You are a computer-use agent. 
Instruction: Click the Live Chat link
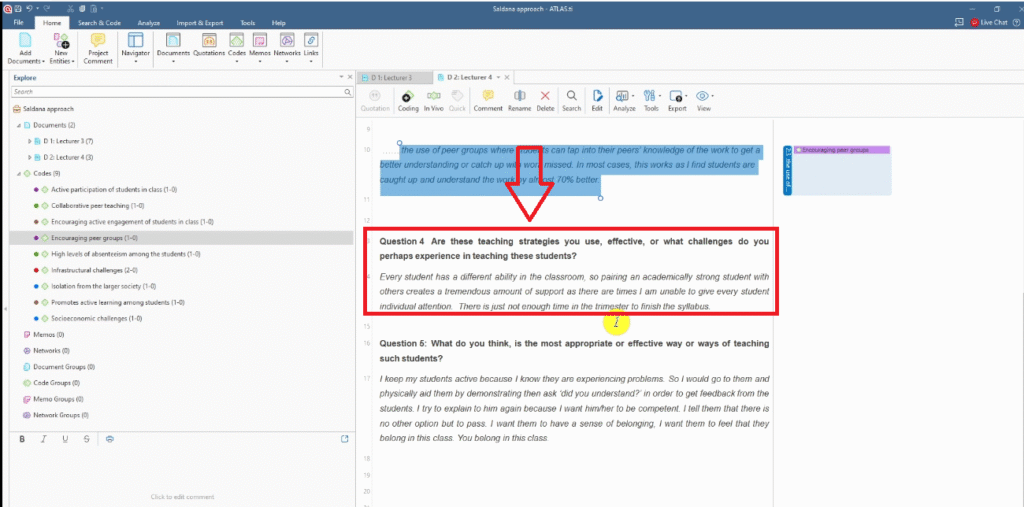point(993,21)
